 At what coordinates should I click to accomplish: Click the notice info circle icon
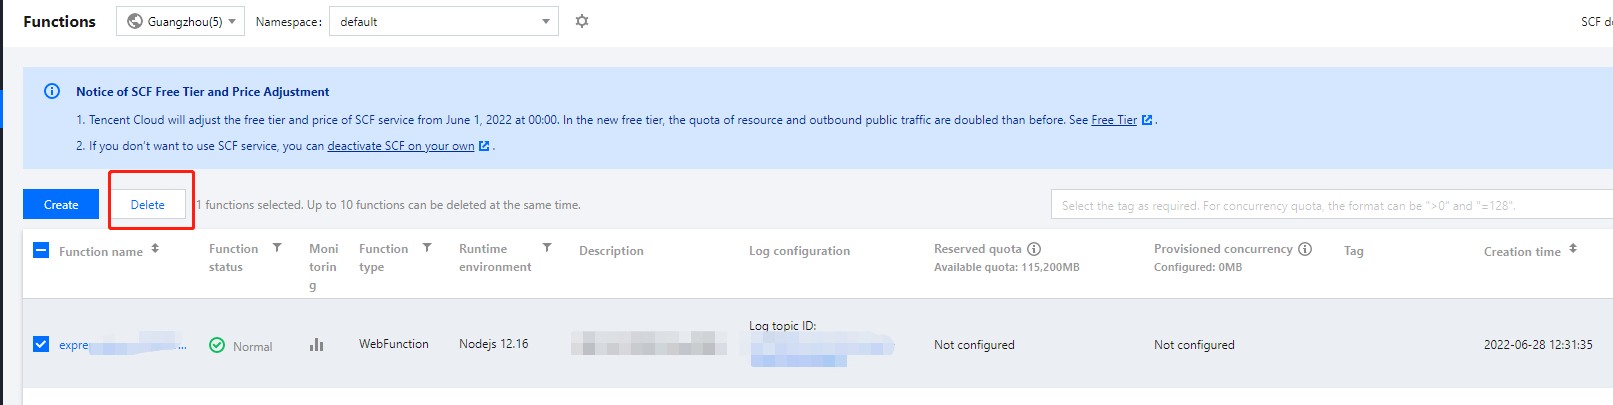click(52, 91)
